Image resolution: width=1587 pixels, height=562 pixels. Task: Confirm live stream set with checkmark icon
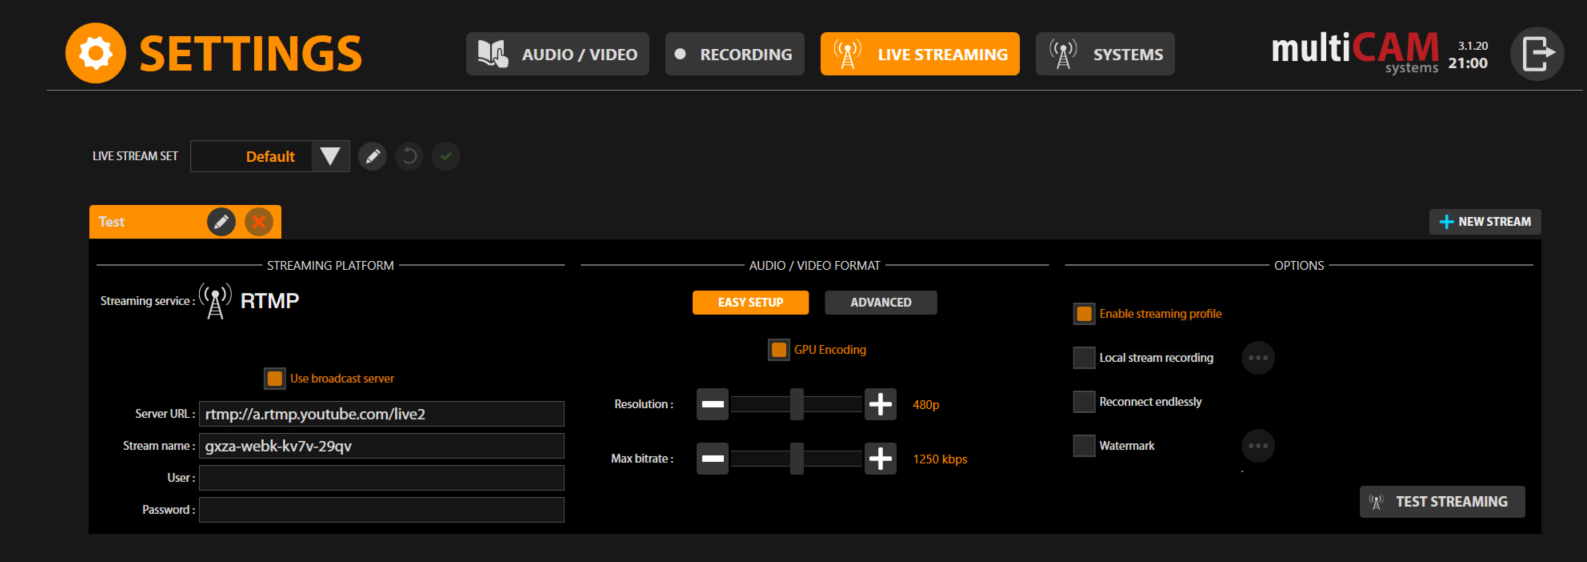446,156
